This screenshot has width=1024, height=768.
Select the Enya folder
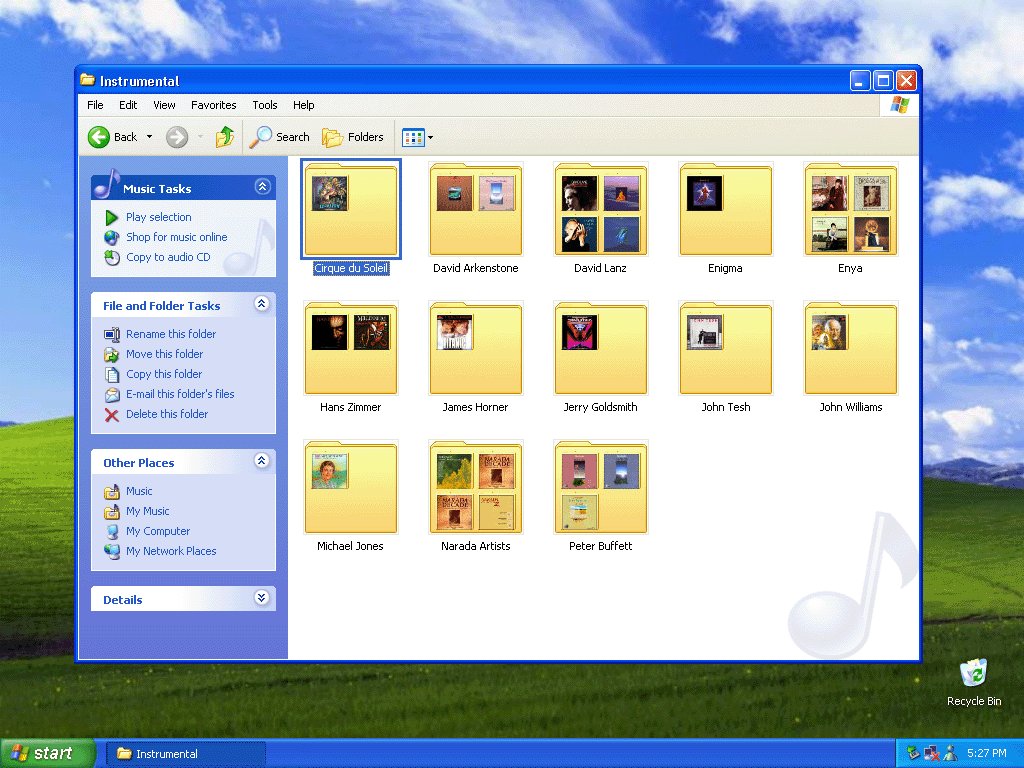[x=850, y=217]
